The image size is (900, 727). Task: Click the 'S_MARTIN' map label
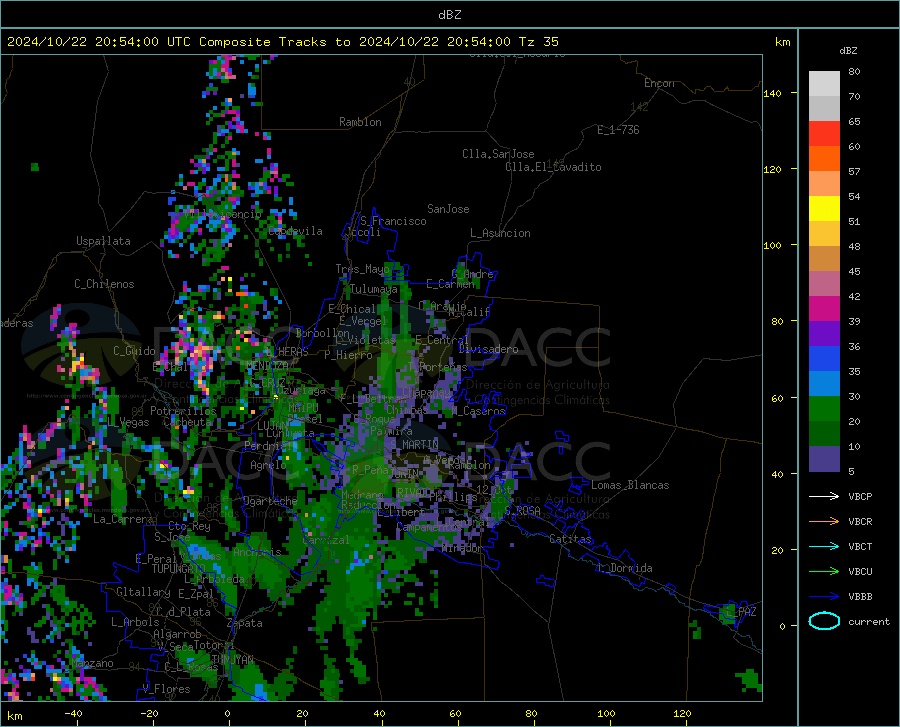(414, 445)
